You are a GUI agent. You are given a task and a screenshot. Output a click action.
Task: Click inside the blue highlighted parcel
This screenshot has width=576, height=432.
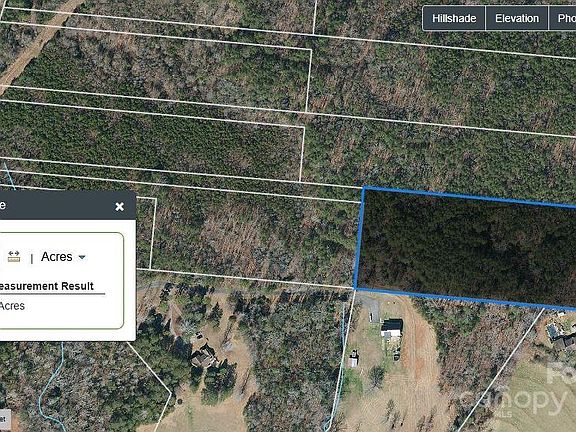[467, 246]
